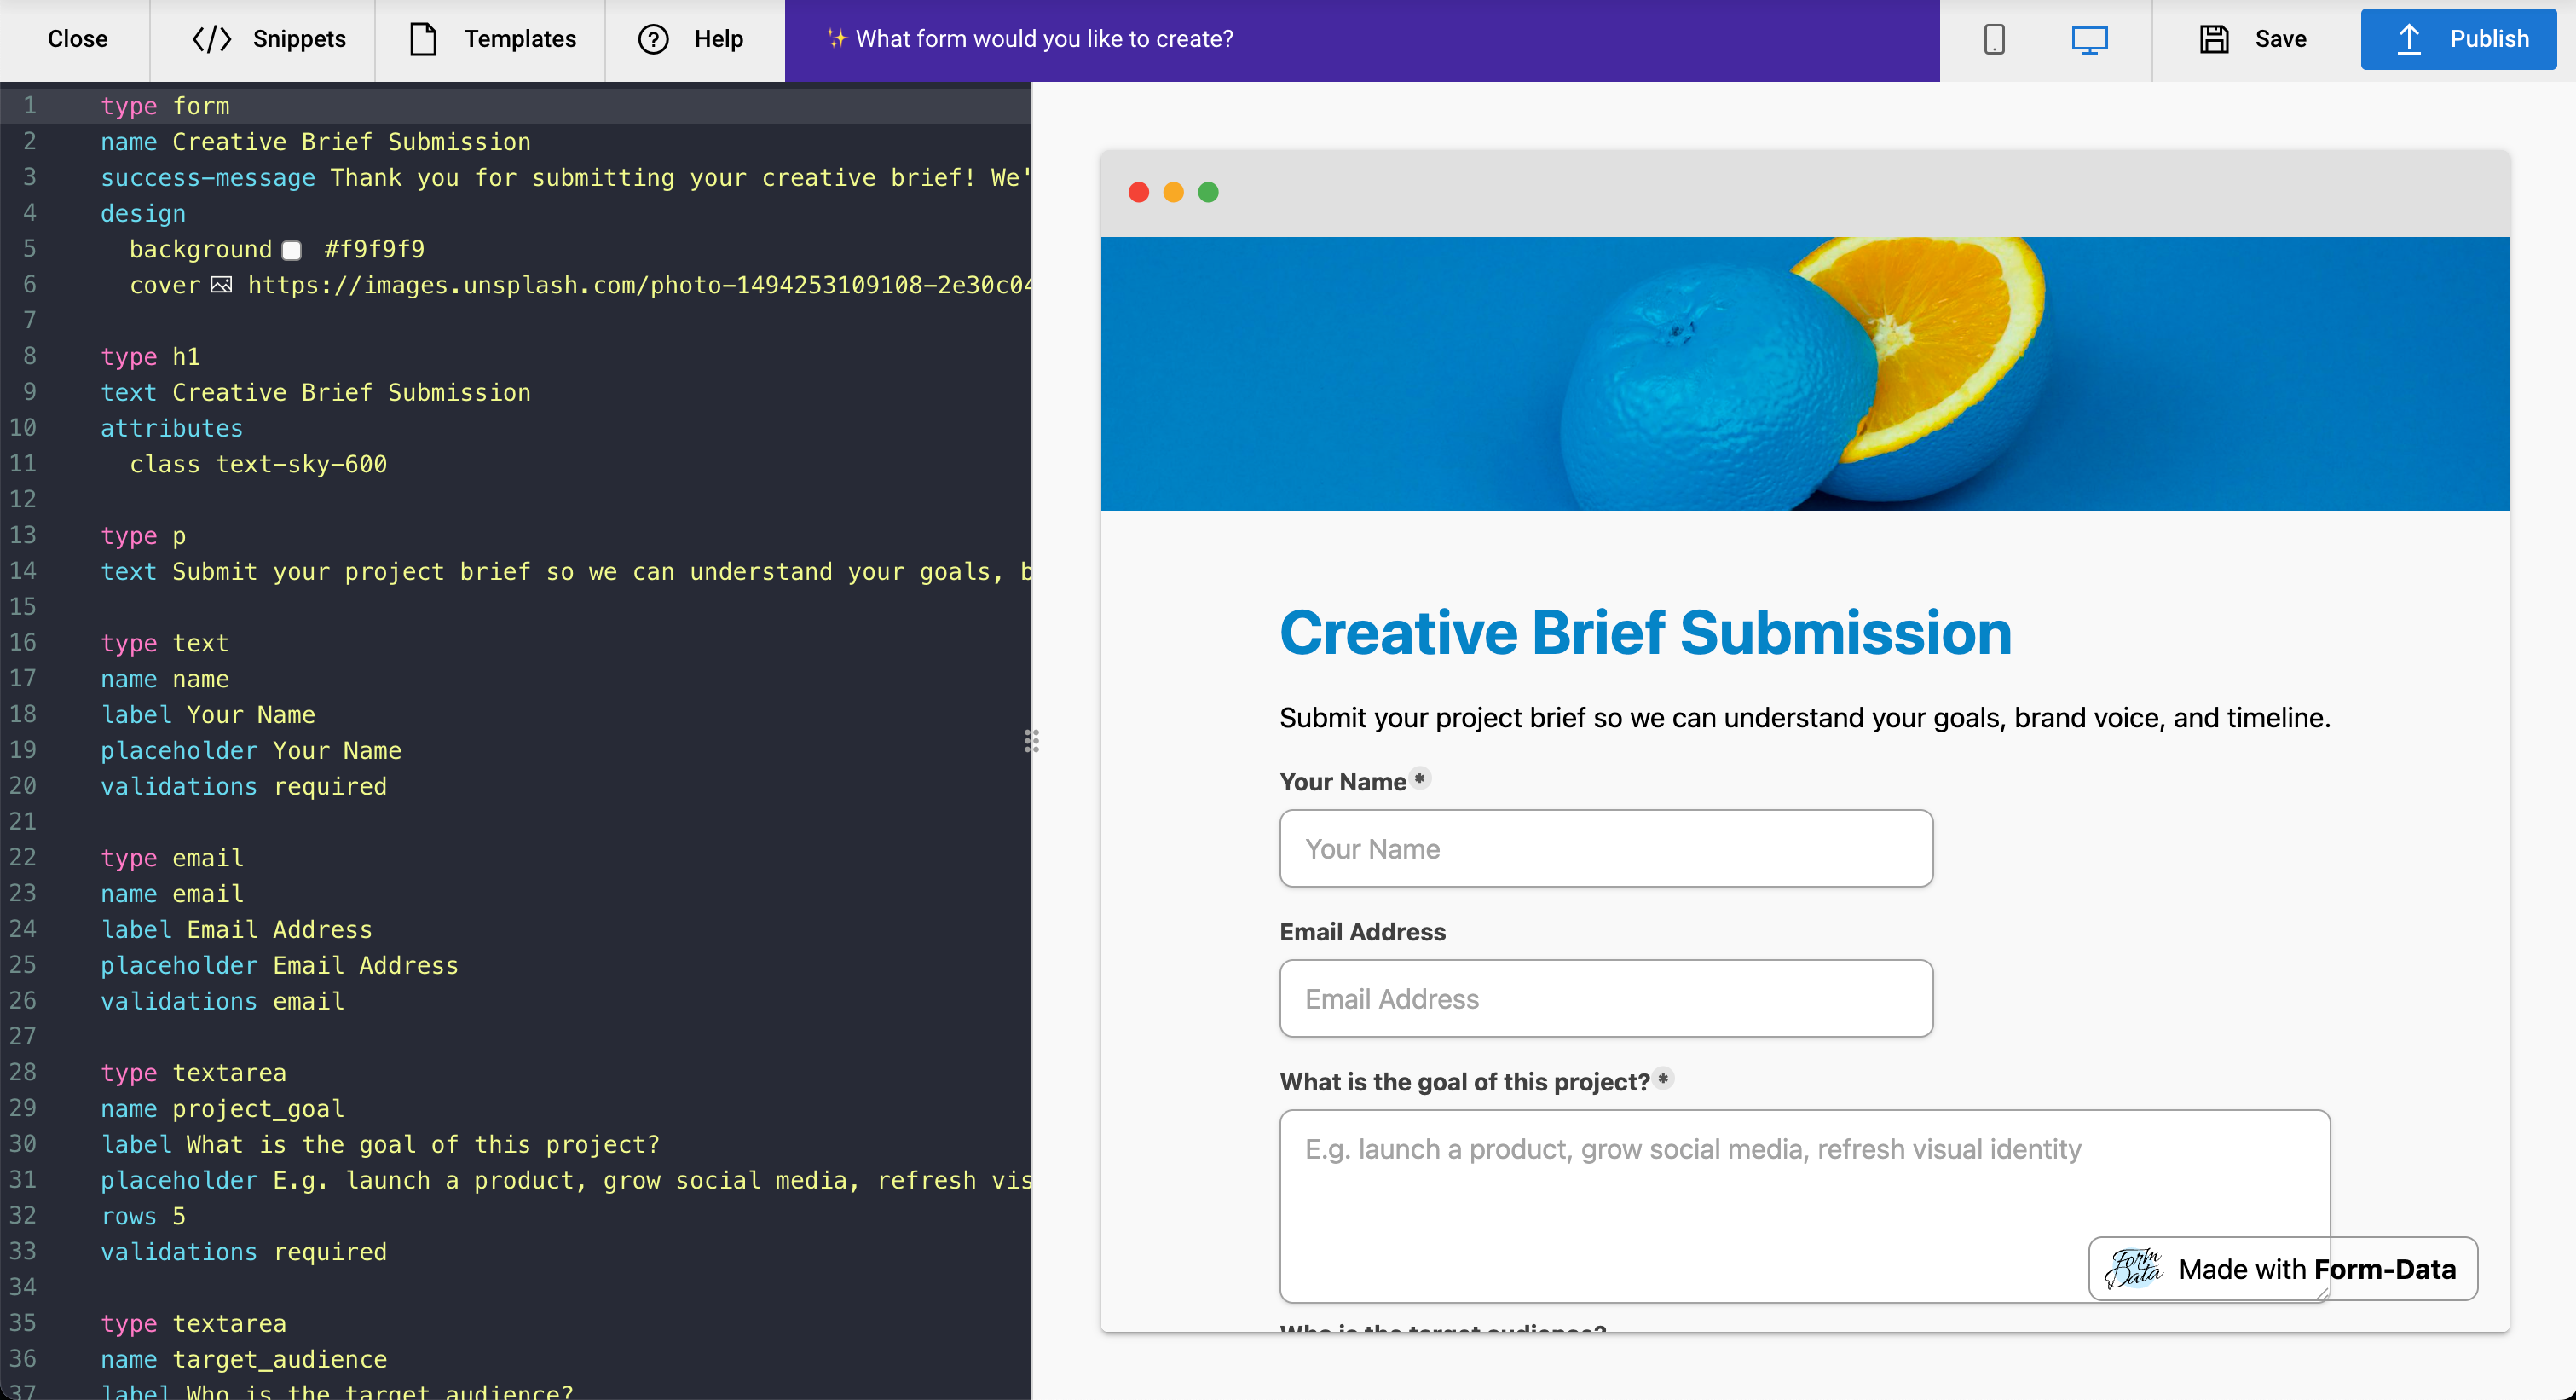The width and height of the screenshot is (2576, 1400).
Task: Open the background color swatch on line 5
Action: point(291,250)
